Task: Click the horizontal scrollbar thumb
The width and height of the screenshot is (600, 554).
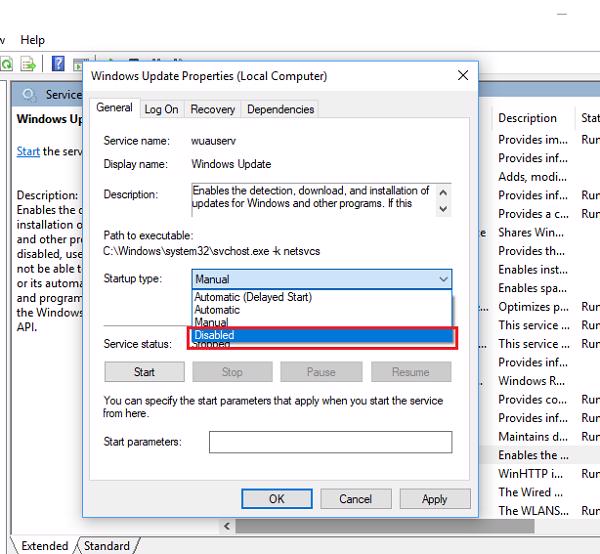Action: (x=385, y=526)
